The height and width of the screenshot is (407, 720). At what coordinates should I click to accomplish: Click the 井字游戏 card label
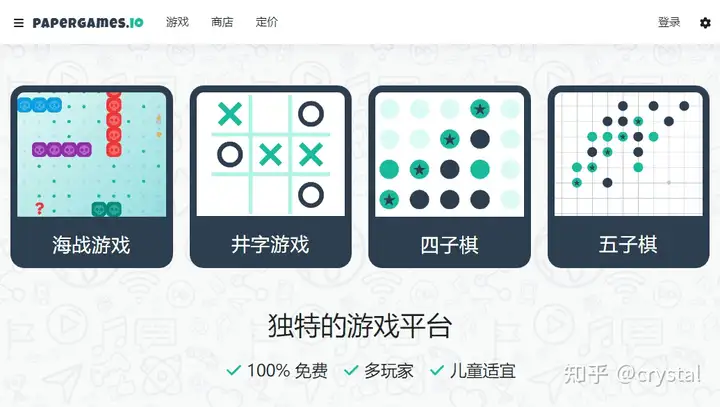(270, 244)
